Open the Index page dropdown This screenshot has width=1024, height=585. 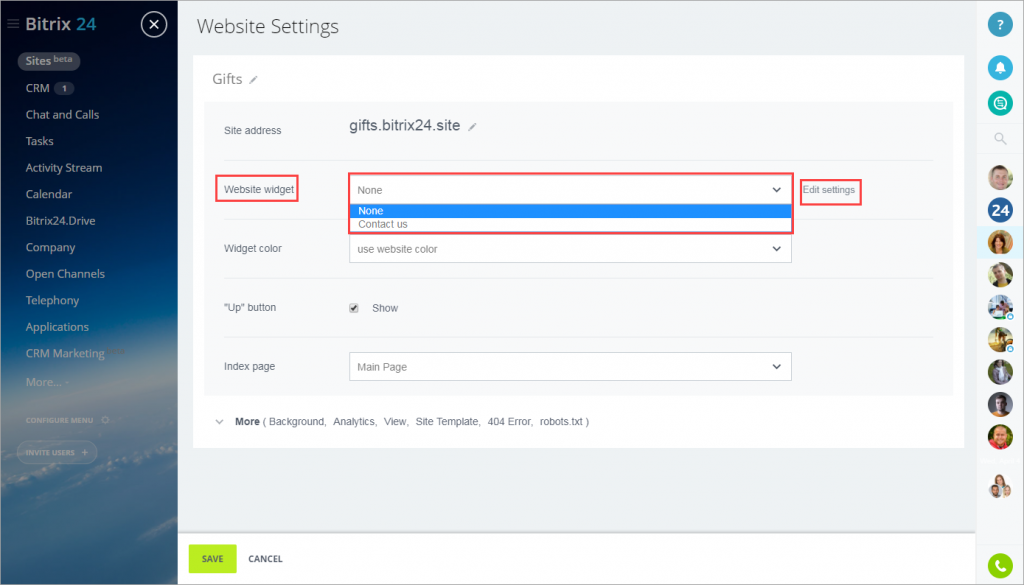570,367
